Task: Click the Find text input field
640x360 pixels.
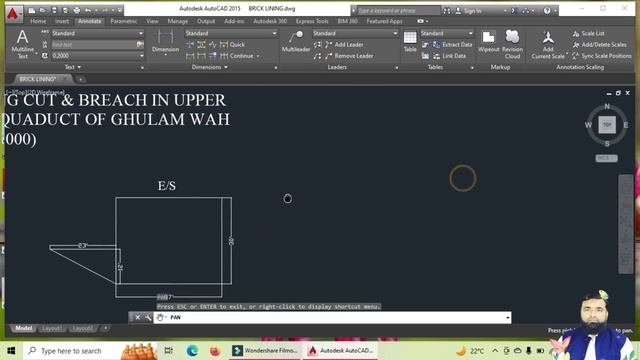Action: 93,44
